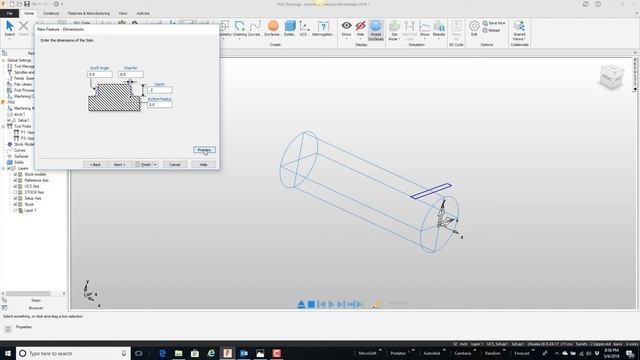Click New document icon in title bar
The width and height of the screenshot is (640, 360).
pyautogui.click(x=12, y=4)
